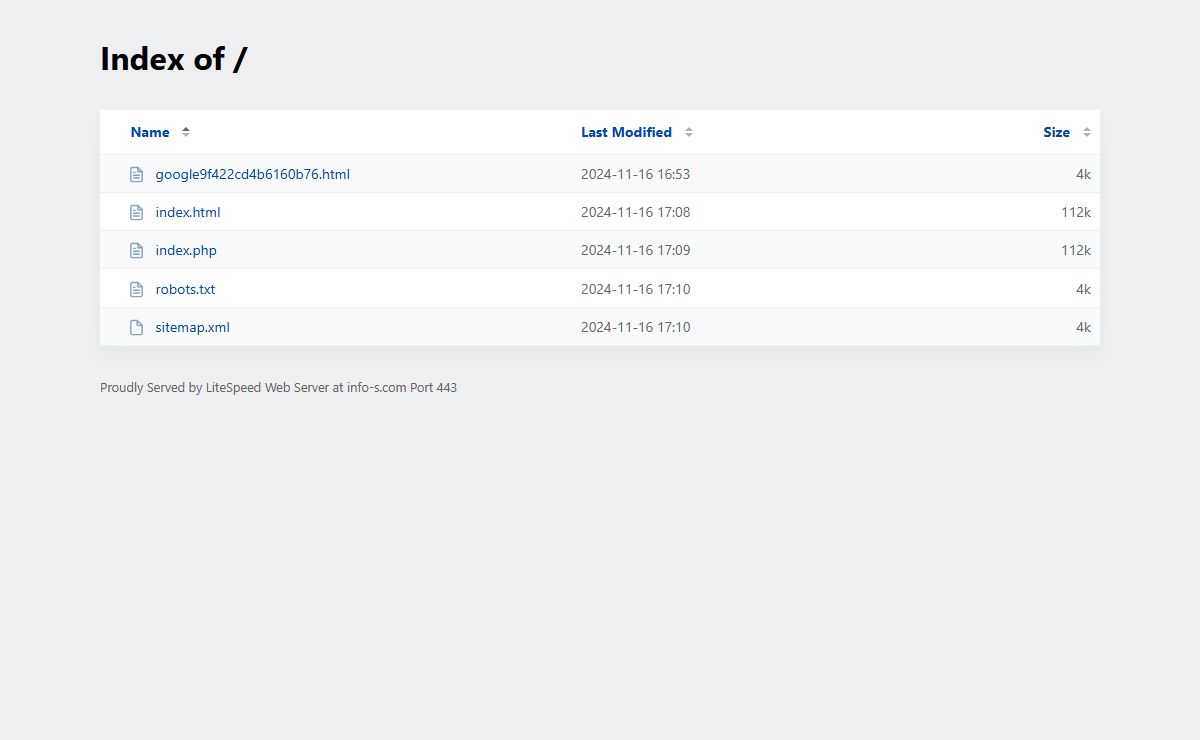The width and height of the screenshot is (1200, 740).
Task: Select the 2024-11-16 17:09 date cell
Action: pos(635,250)
